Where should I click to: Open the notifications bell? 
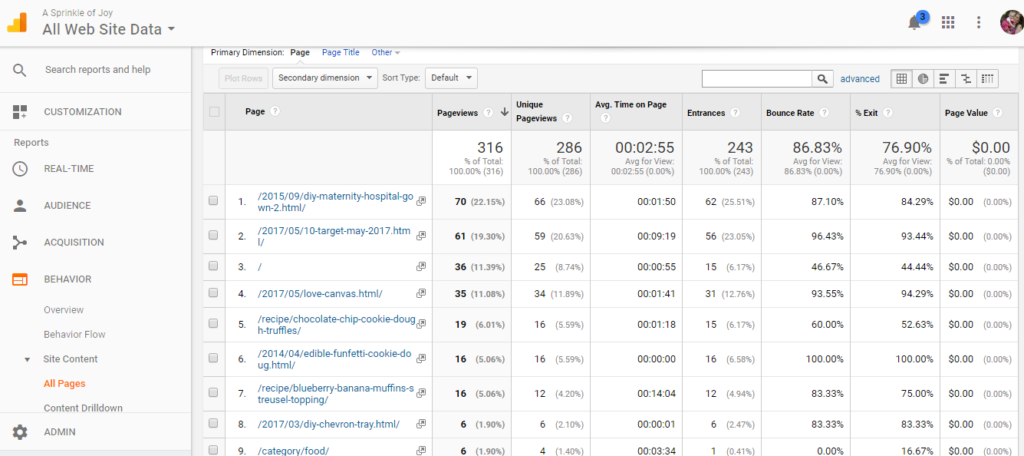(914, 22)
